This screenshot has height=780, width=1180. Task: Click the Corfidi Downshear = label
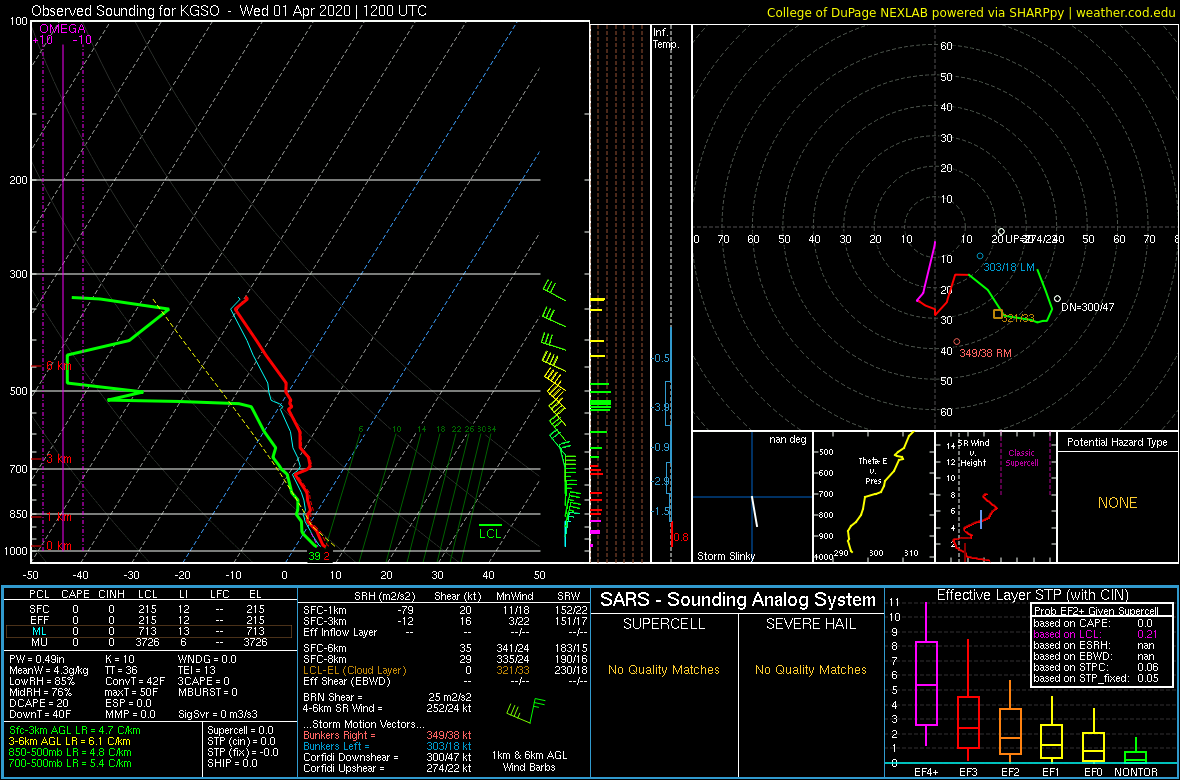352,757
